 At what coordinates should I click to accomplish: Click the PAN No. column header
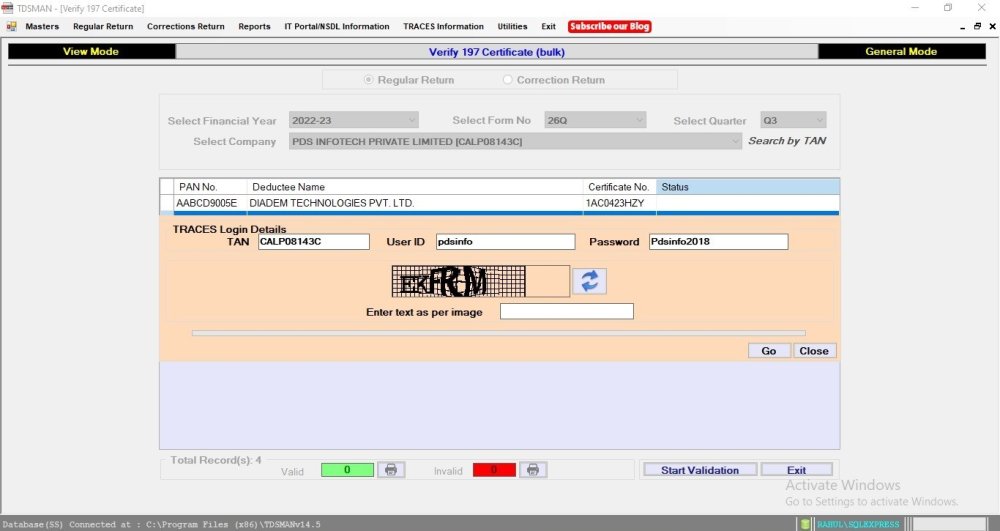[210, 187]
